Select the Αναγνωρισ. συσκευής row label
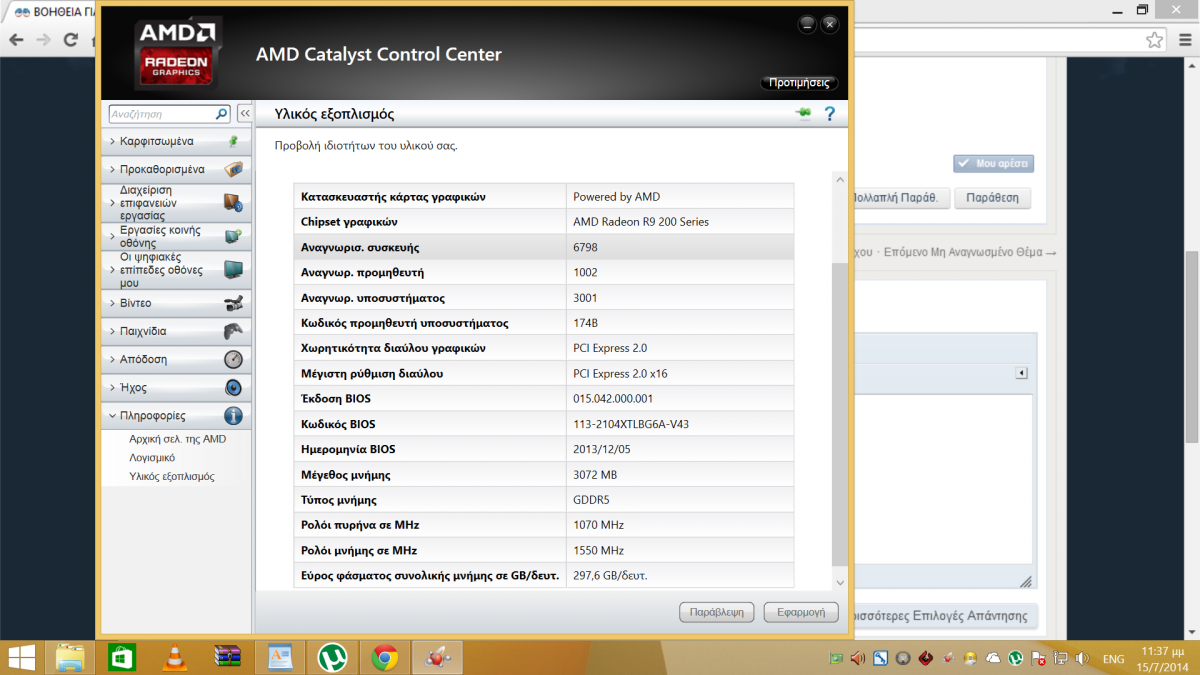 pos(360,247)
